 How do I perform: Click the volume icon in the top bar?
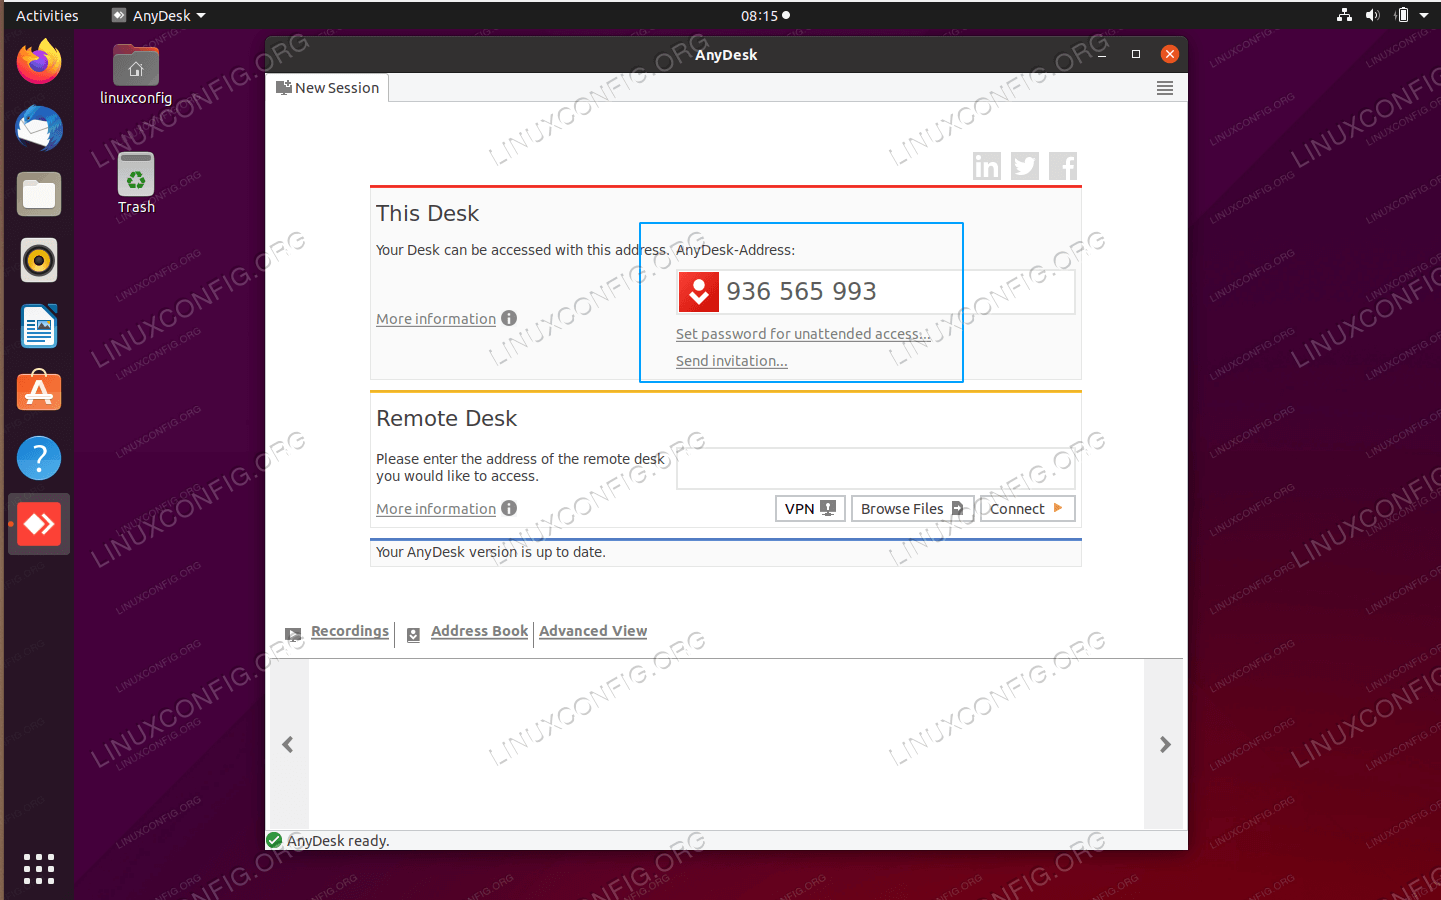[x=1372, y=15]
